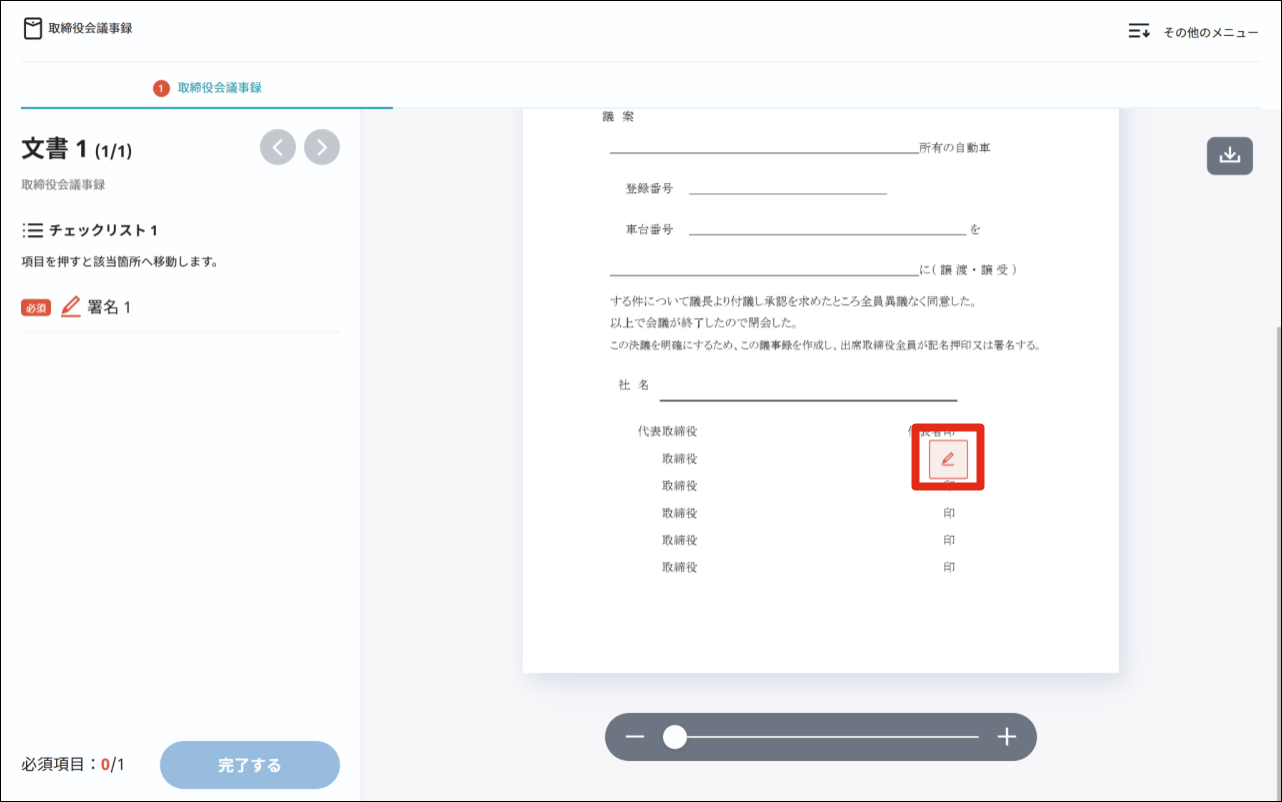Click the 文書 1 heading

point(76,150)
